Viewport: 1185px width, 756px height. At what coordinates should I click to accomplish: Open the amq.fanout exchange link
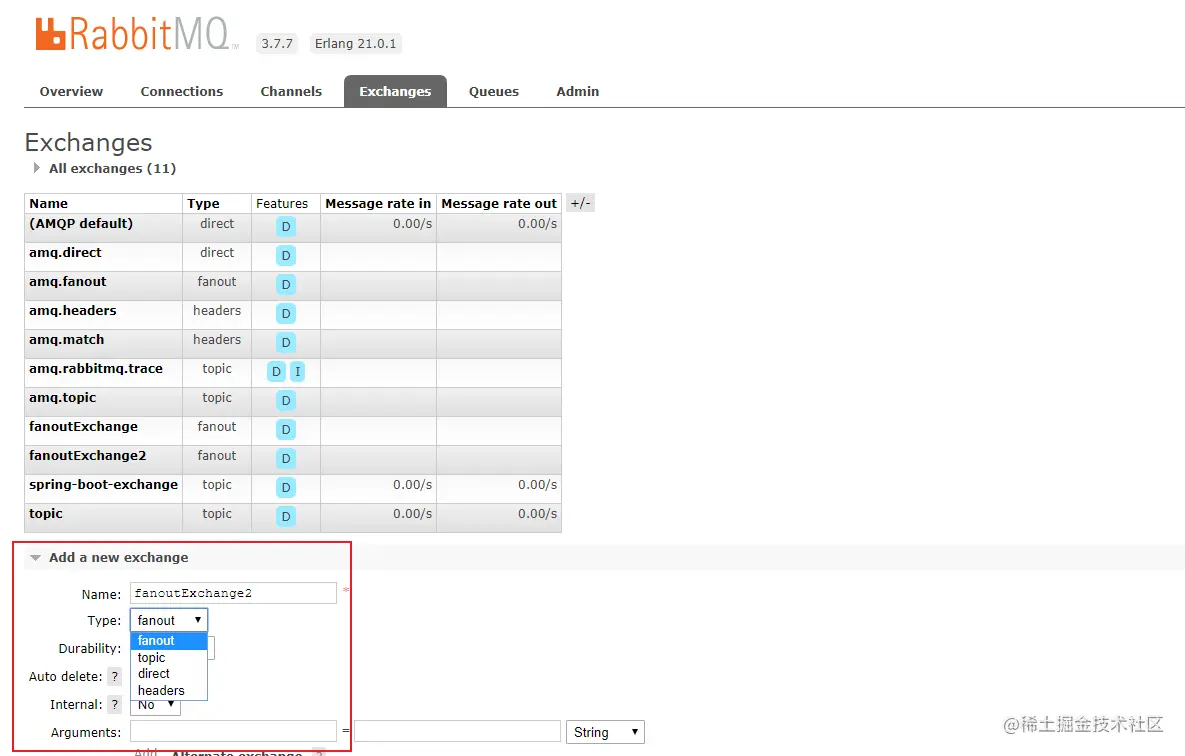click(68, 281)
